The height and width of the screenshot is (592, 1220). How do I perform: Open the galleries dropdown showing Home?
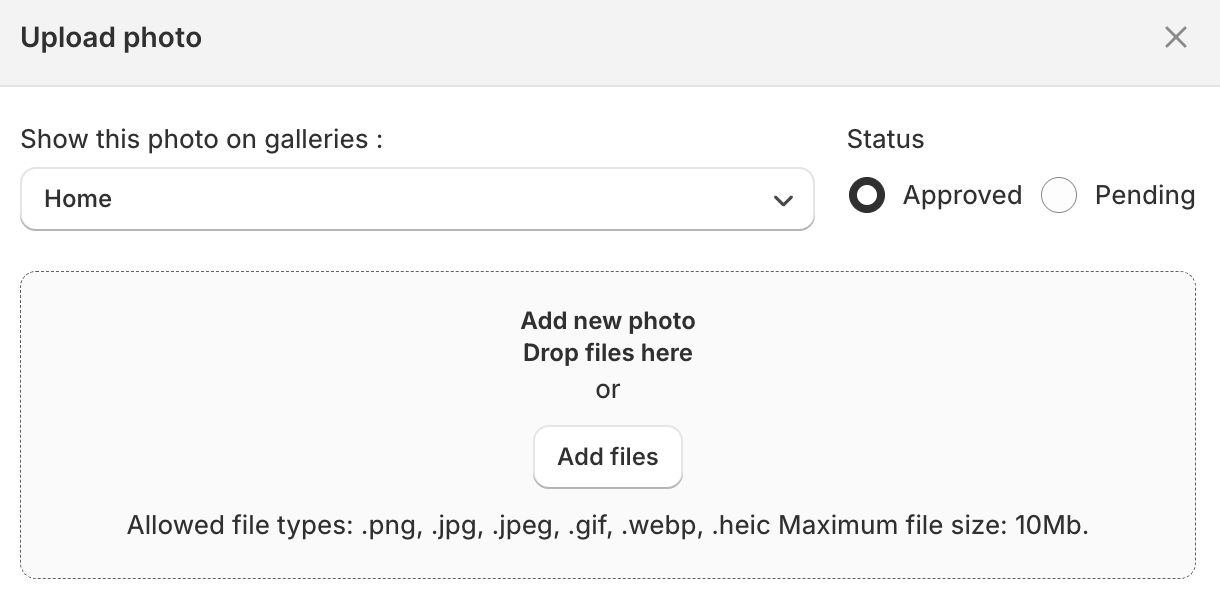[417, 199]
